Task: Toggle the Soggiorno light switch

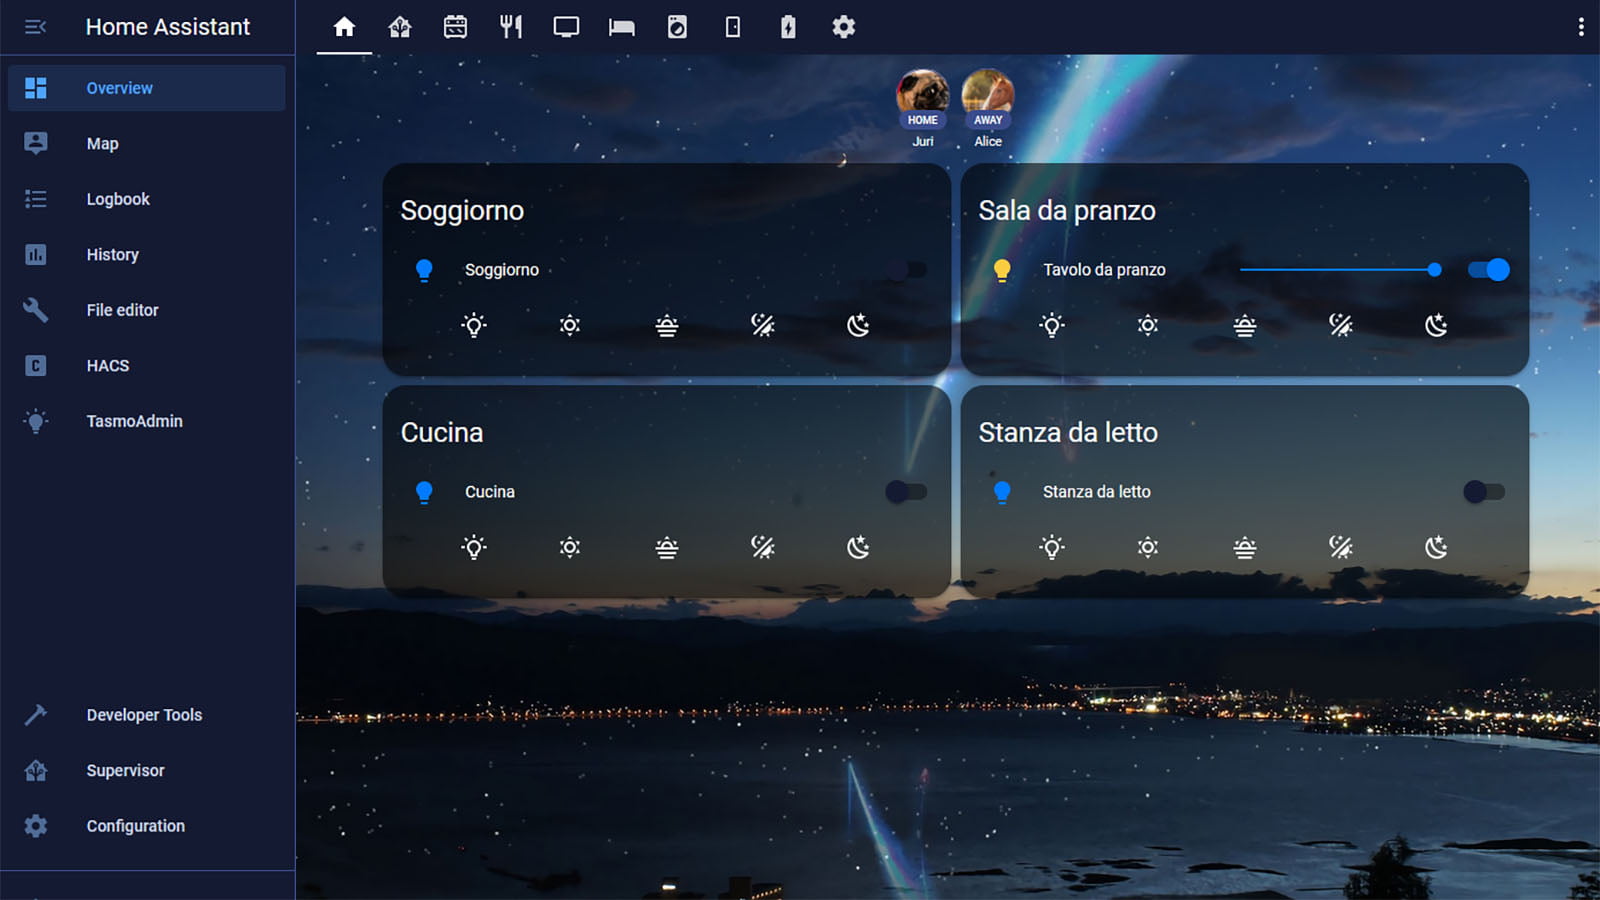Action: click(x=904, y=269)
